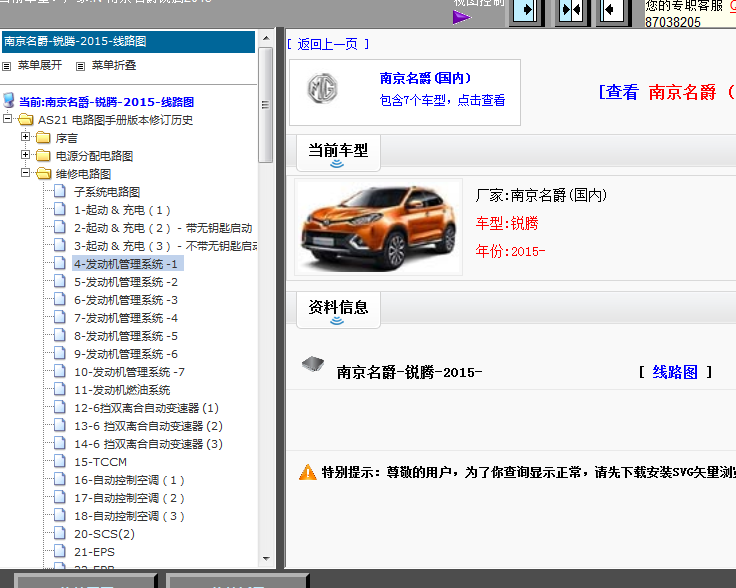The width and height of the screenshot is (736, 588).
Task: Collapse the 维修电路图 folder
Action: pyautogui.click(x=26, y=173)
